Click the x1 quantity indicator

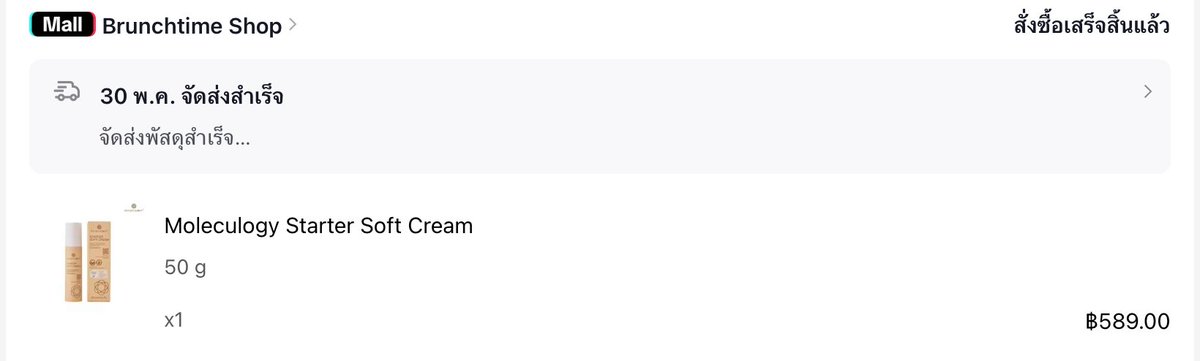tap(174, 321)
